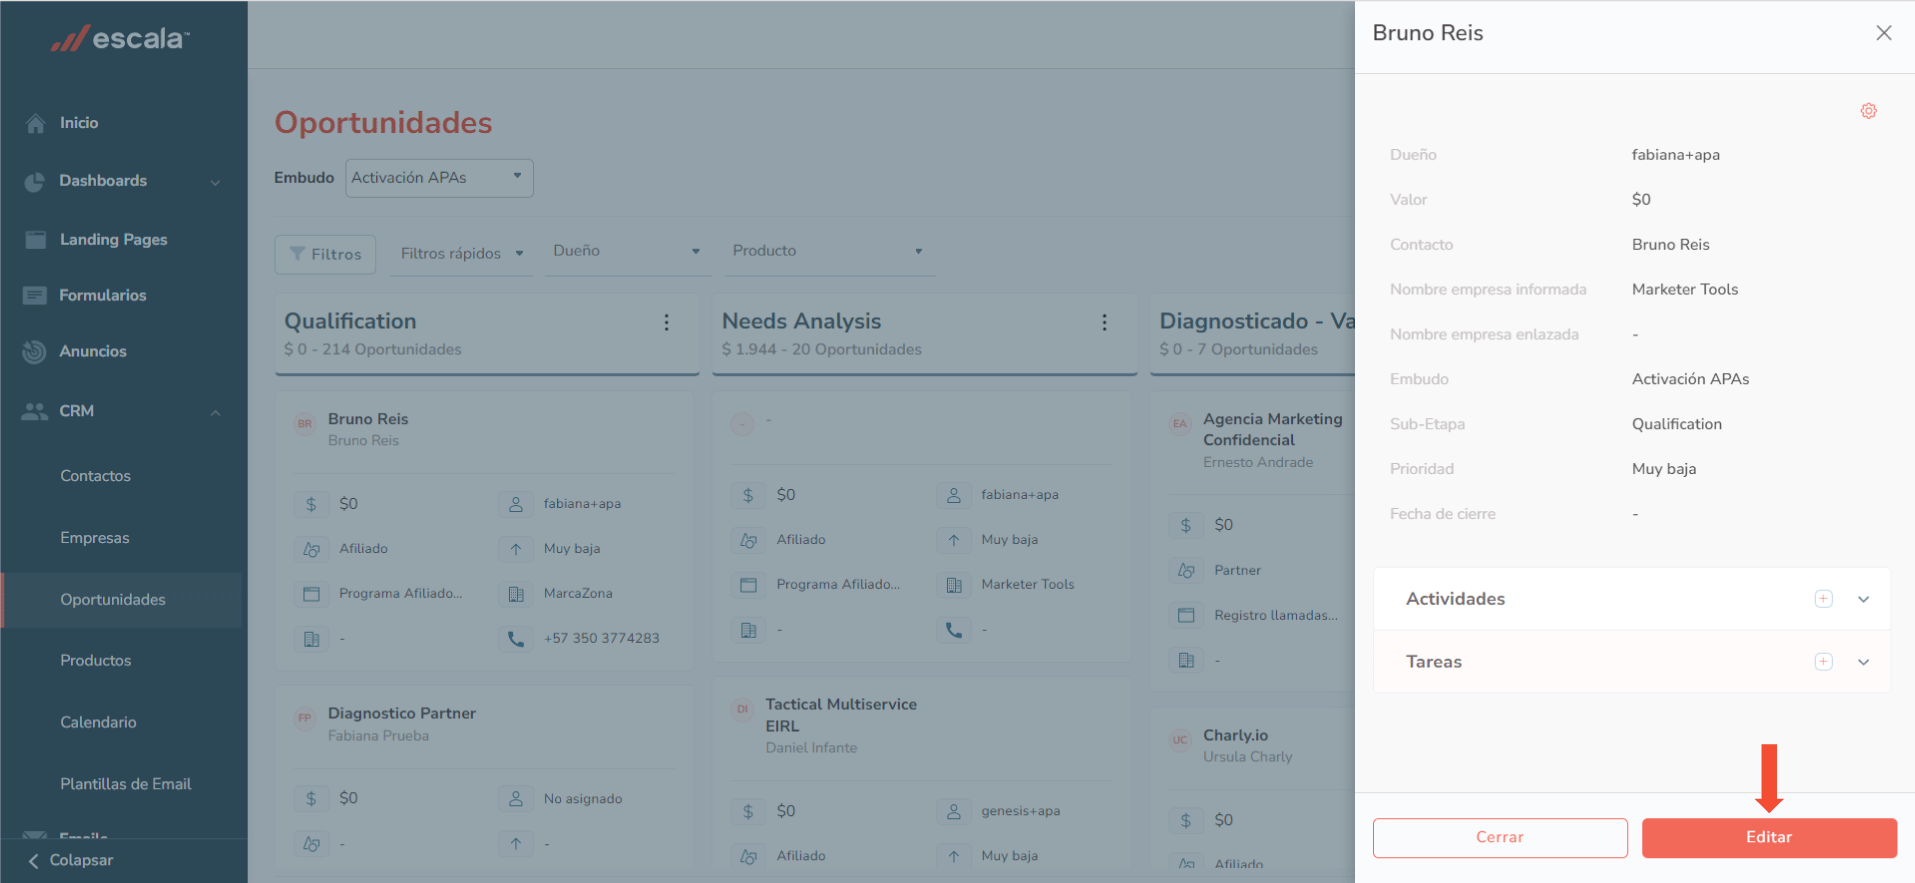
Task: Add a new task with the plus icon
Action: point(1823,662)
